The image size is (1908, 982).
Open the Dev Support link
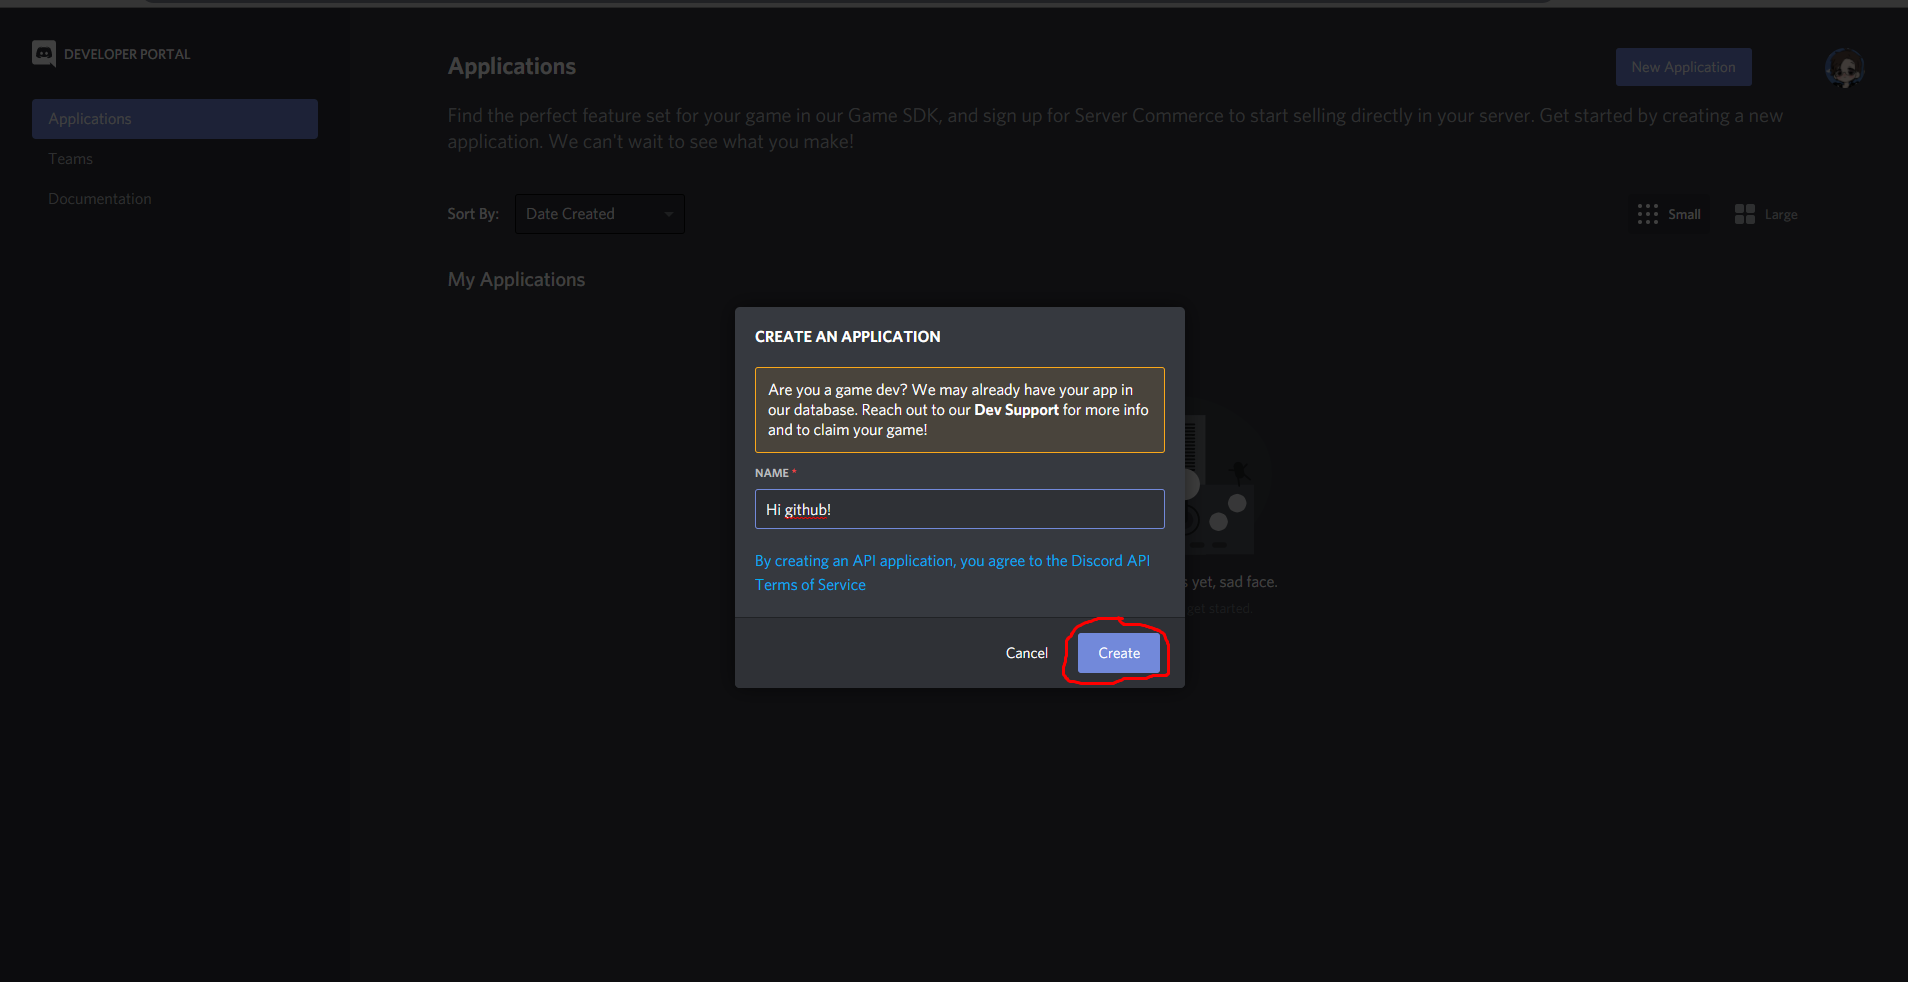tap(1016, 410)
